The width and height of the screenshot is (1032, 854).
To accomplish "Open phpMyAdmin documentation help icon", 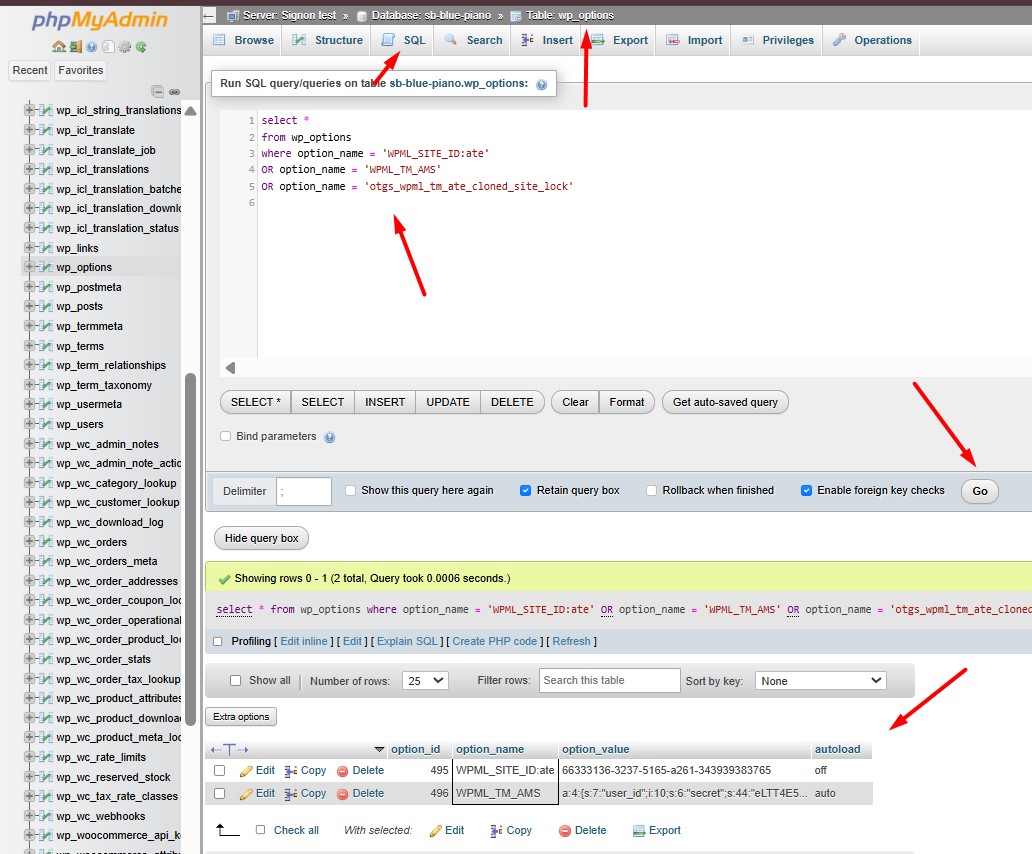I will click(x=91, y=47).
